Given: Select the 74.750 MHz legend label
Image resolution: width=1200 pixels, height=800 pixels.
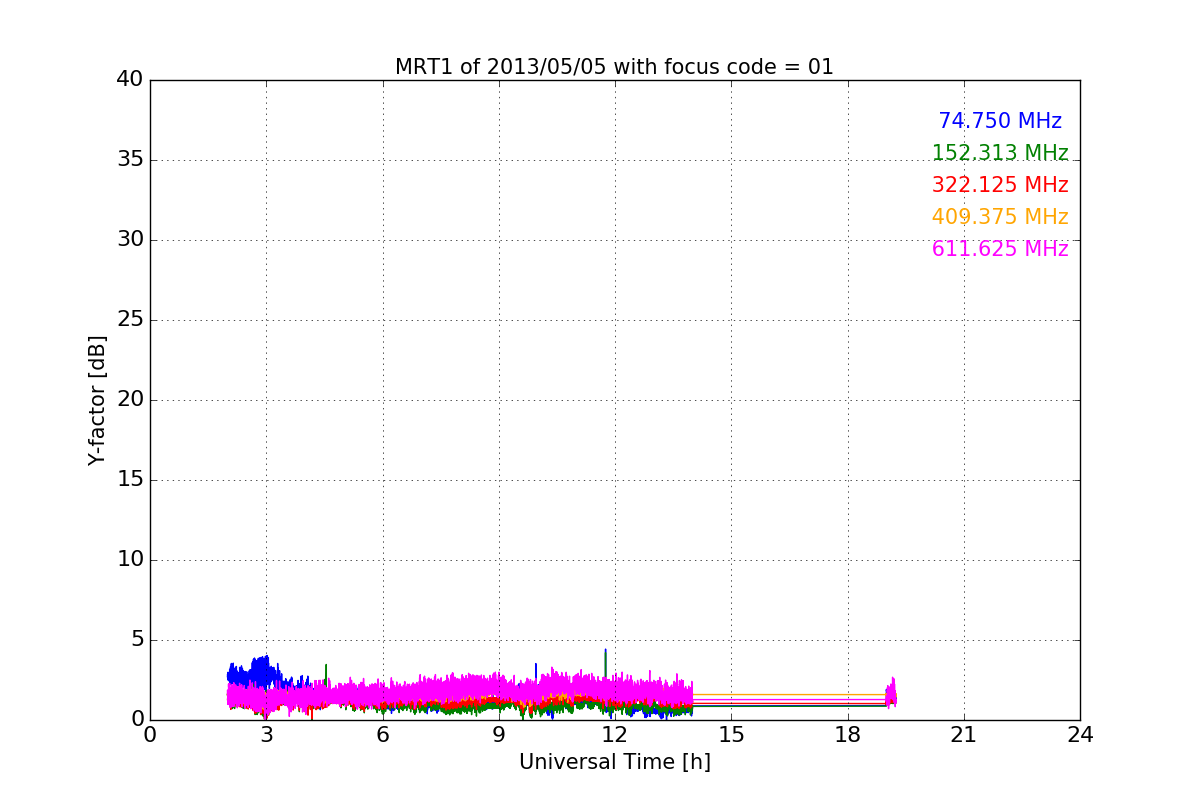Looking at the screenshot, I should point(1000,121).
